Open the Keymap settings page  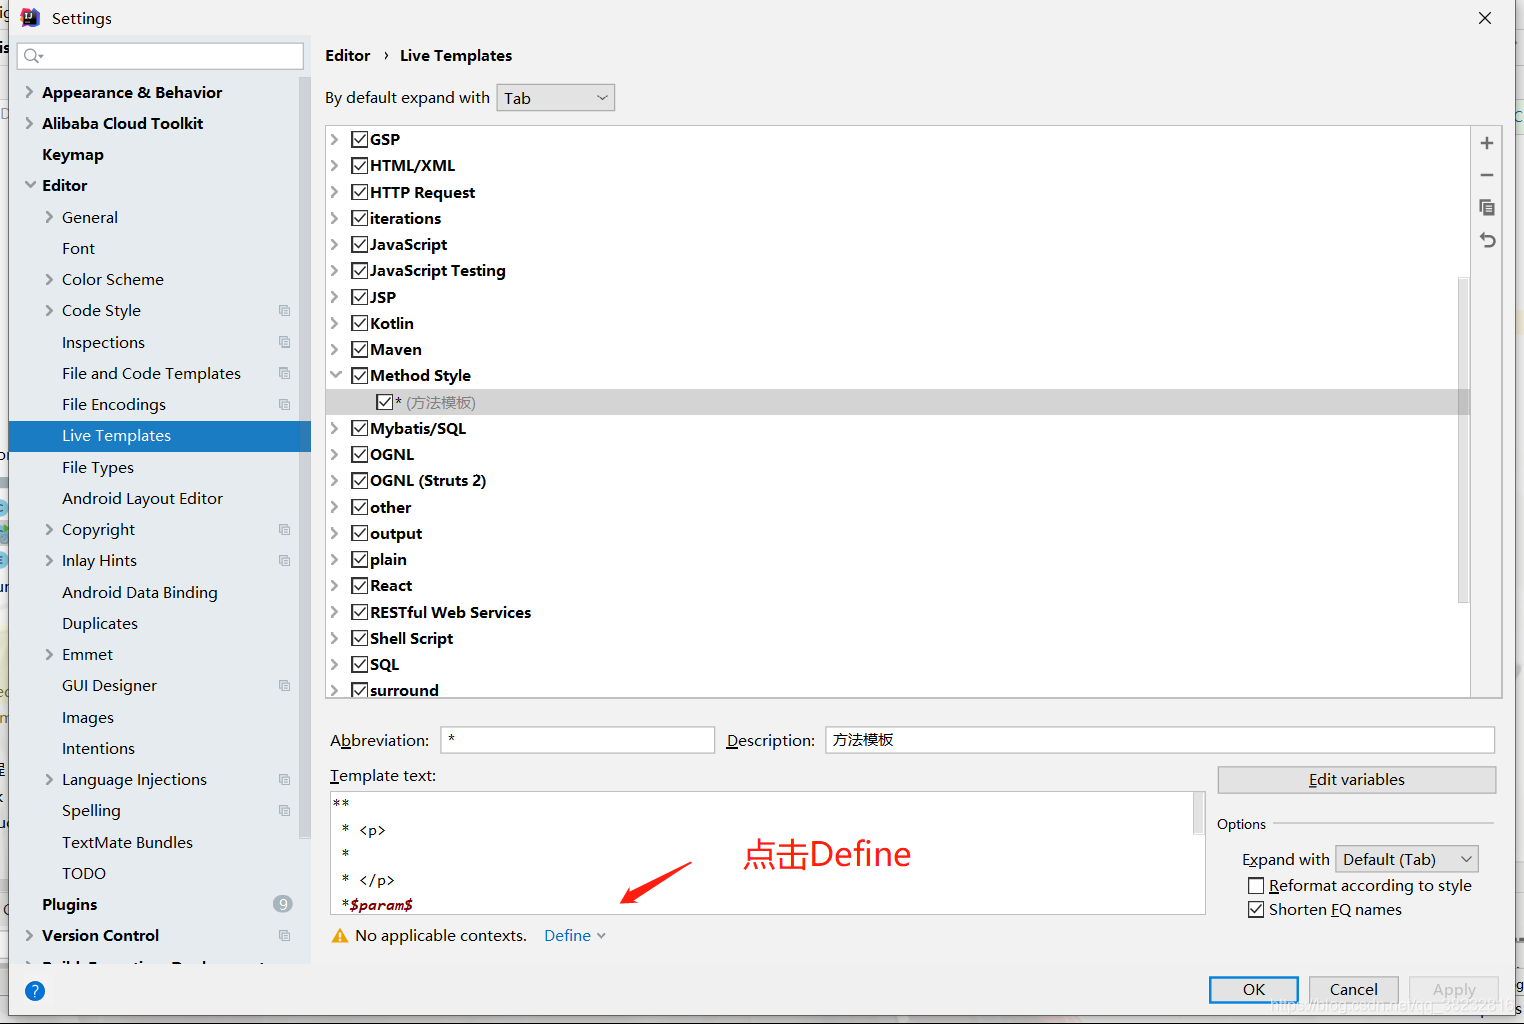[73, 154]
